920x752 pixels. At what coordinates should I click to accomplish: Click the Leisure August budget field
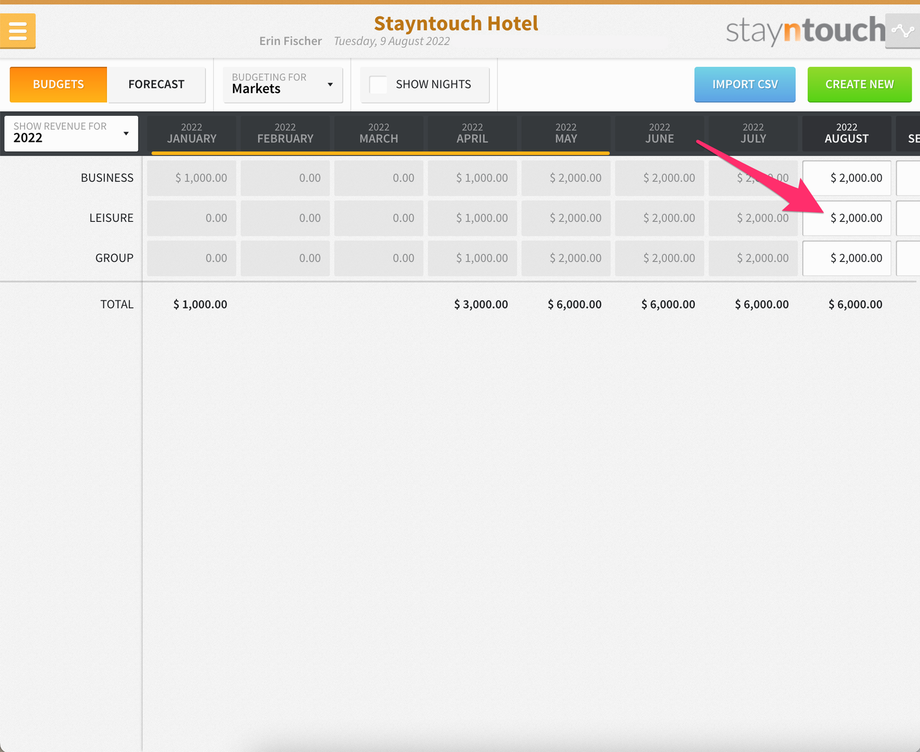click(x=847, y=218)
